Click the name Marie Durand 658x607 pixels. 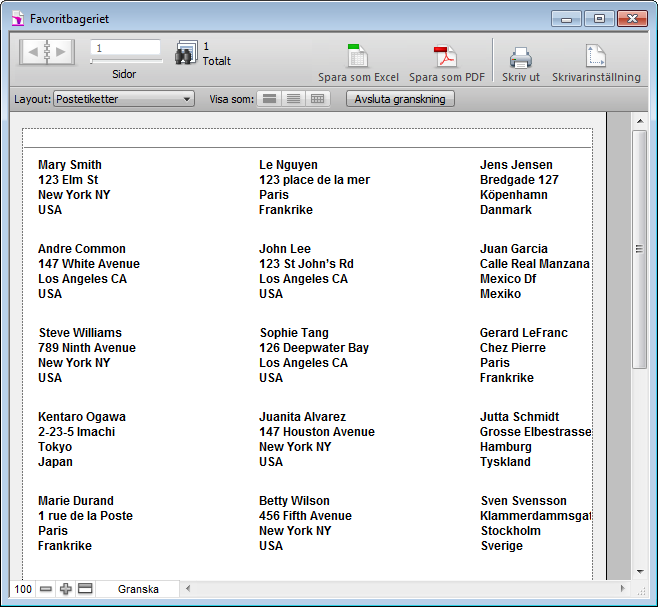(x=76, y=500)
